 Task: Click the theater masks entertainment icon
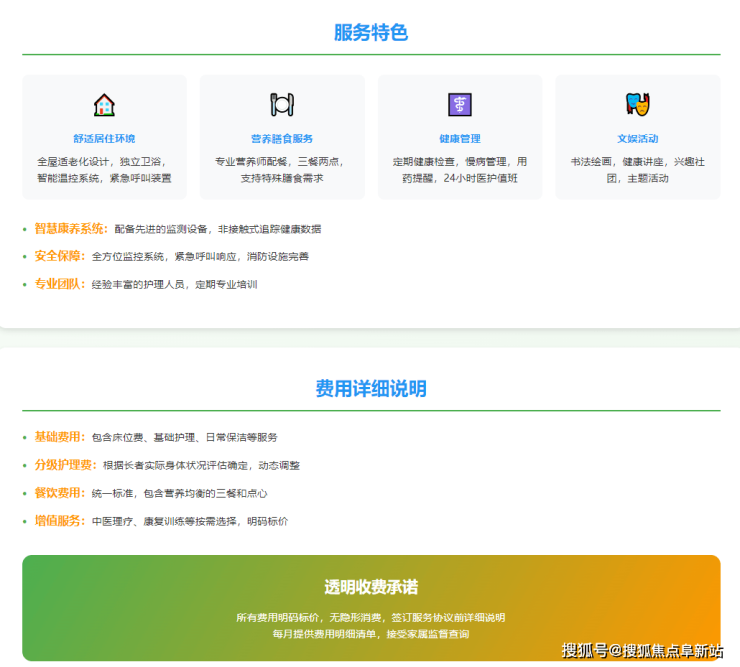tap(637, 105)
